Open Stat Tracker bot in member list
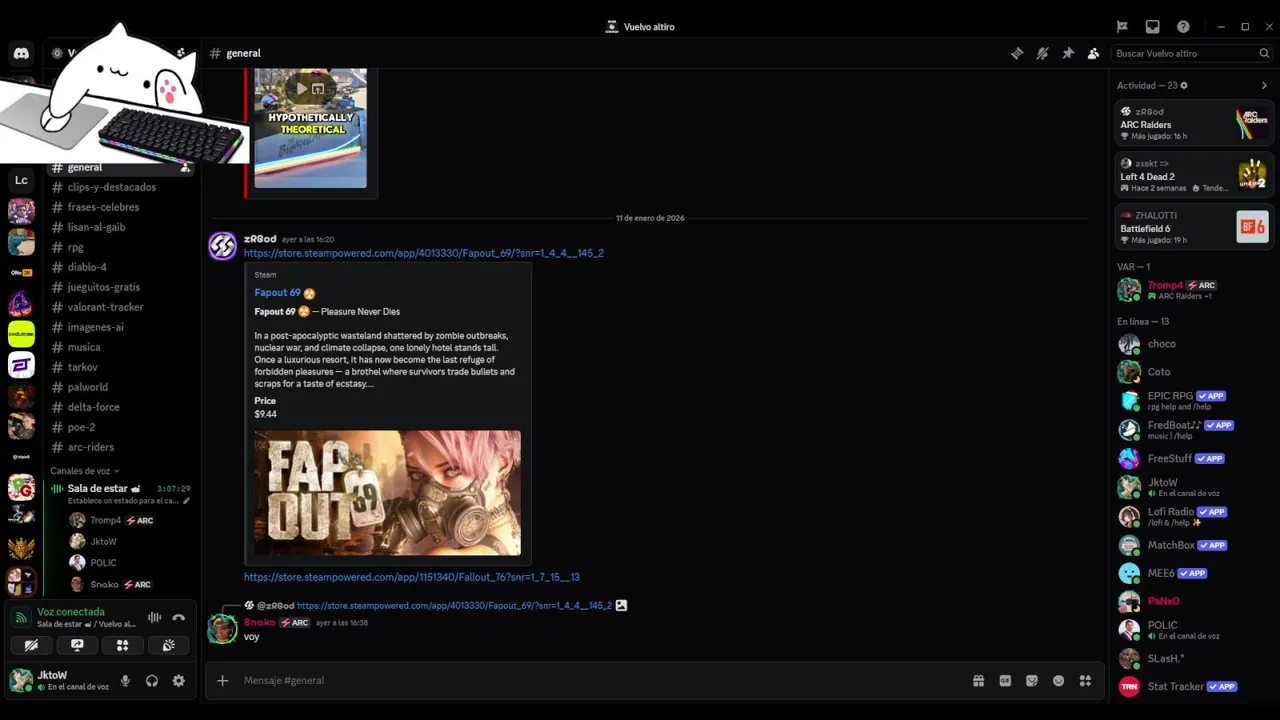 [x=1193, y=687]
